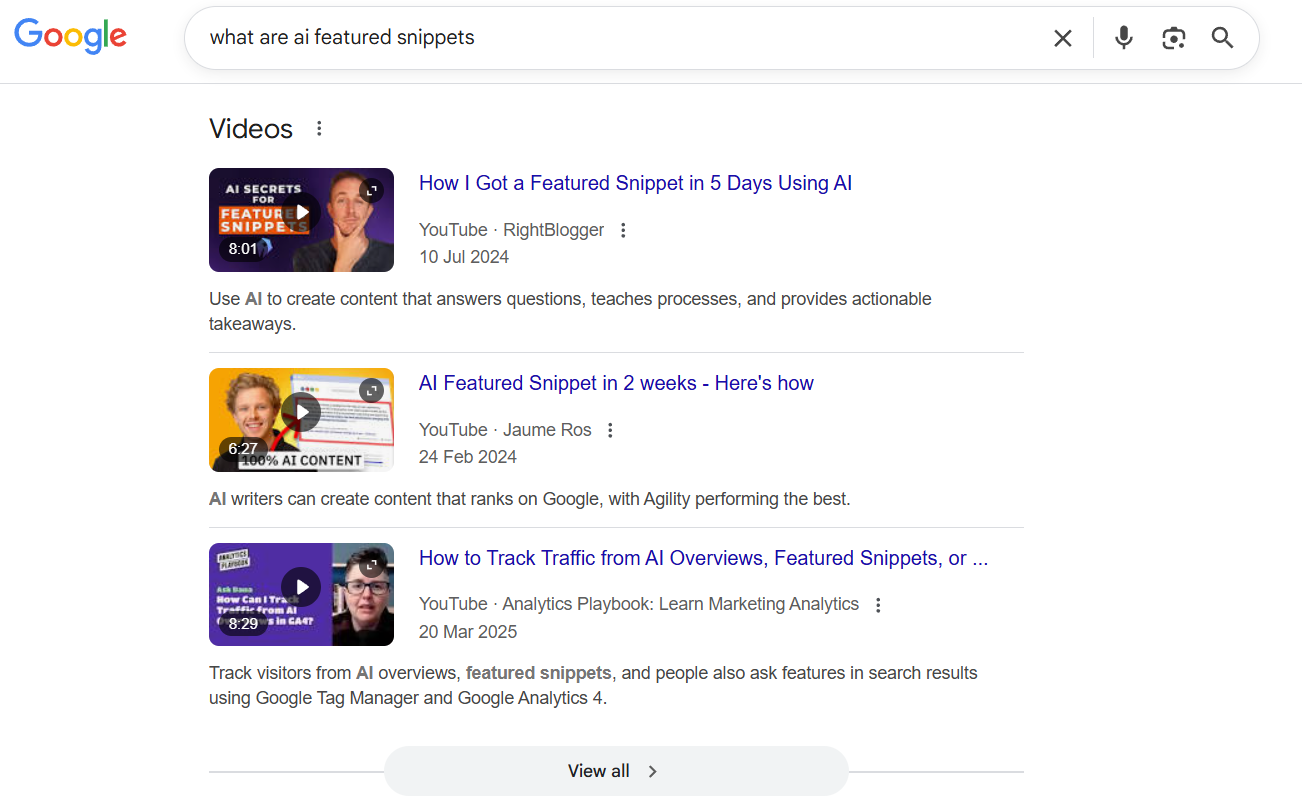Image resolution: width=1302 pixels, height=811 pixels.
Task: Play the Analytics Playbook video thumbnail
Action: pos(301,586)
